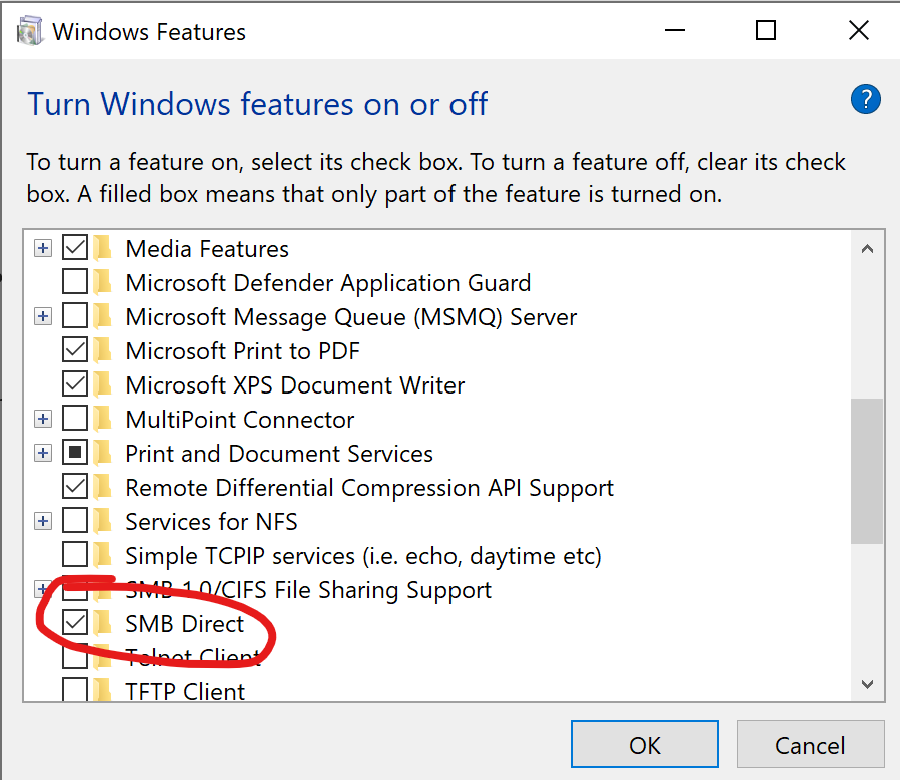Click the MultiPoint Connector folder icon
900x780 pixels.
click(103, 419)
